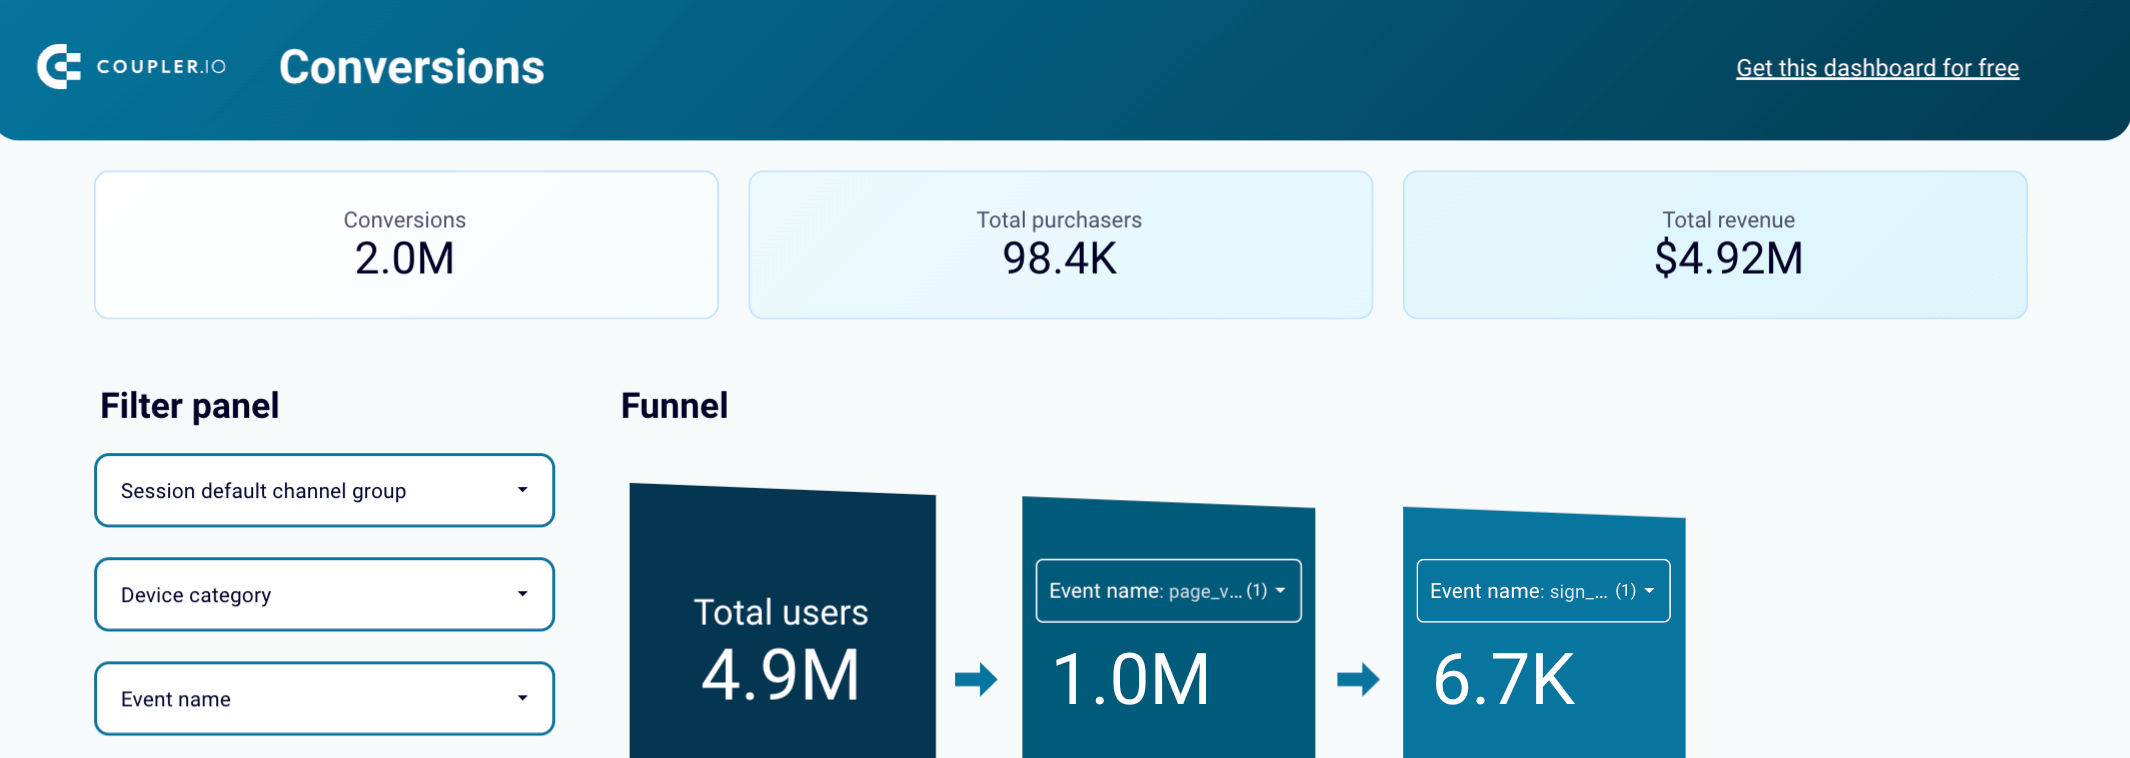Select the Conversions 2.0M scorecard
This screenshot has height=758, width=2130.
click(x=406, y=245)
